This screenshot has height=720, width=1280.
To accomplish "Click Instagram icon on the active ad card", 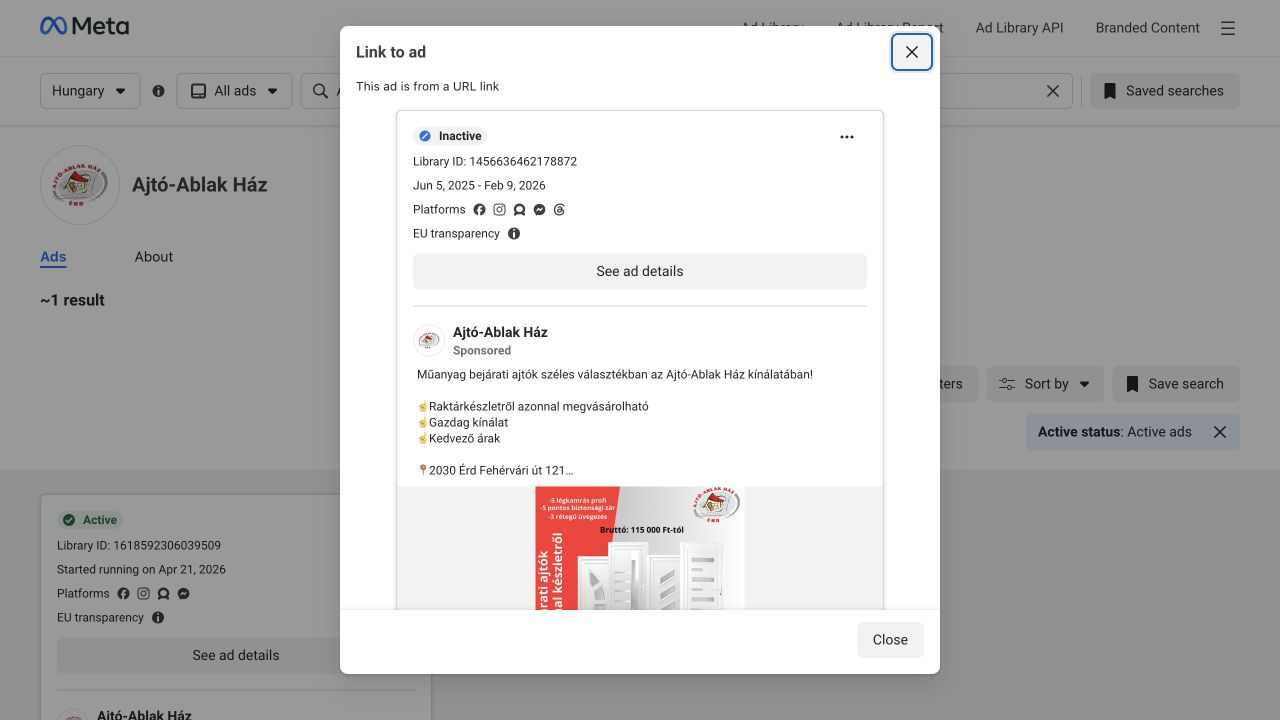I will pos(143,594).
